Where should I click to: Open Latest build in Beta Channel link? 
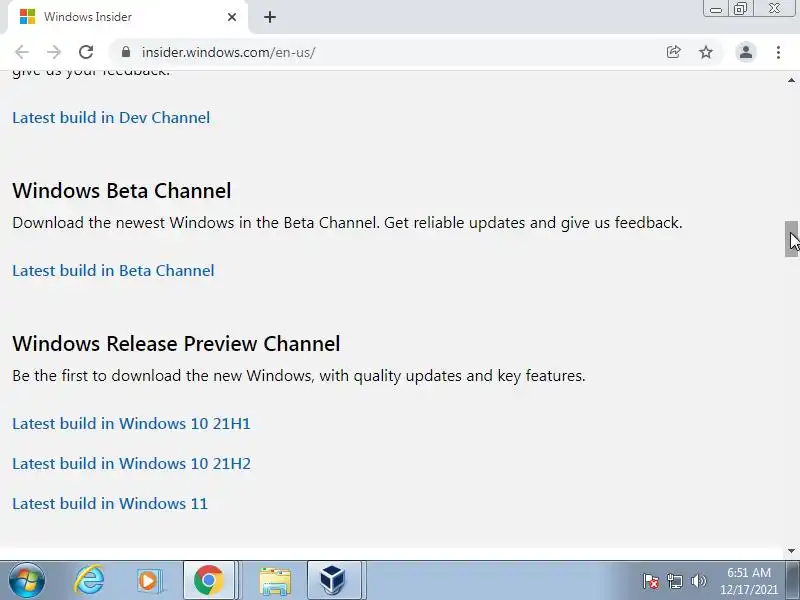[x=113, y=271]
